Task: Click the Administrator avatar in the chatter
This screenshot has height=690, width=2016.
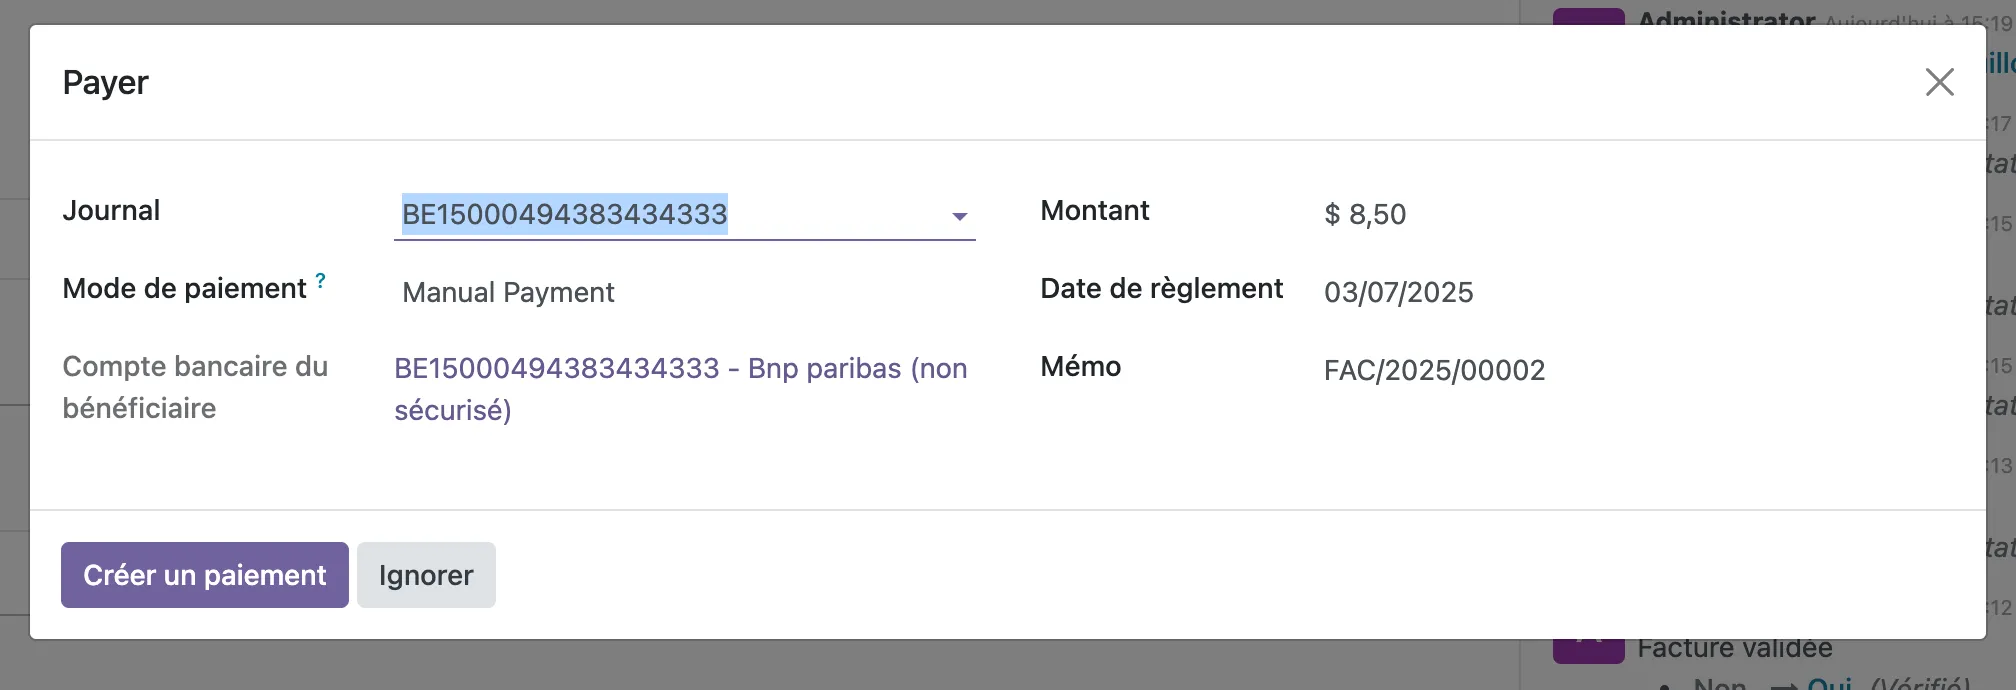Action: [x=1588, y=16]
